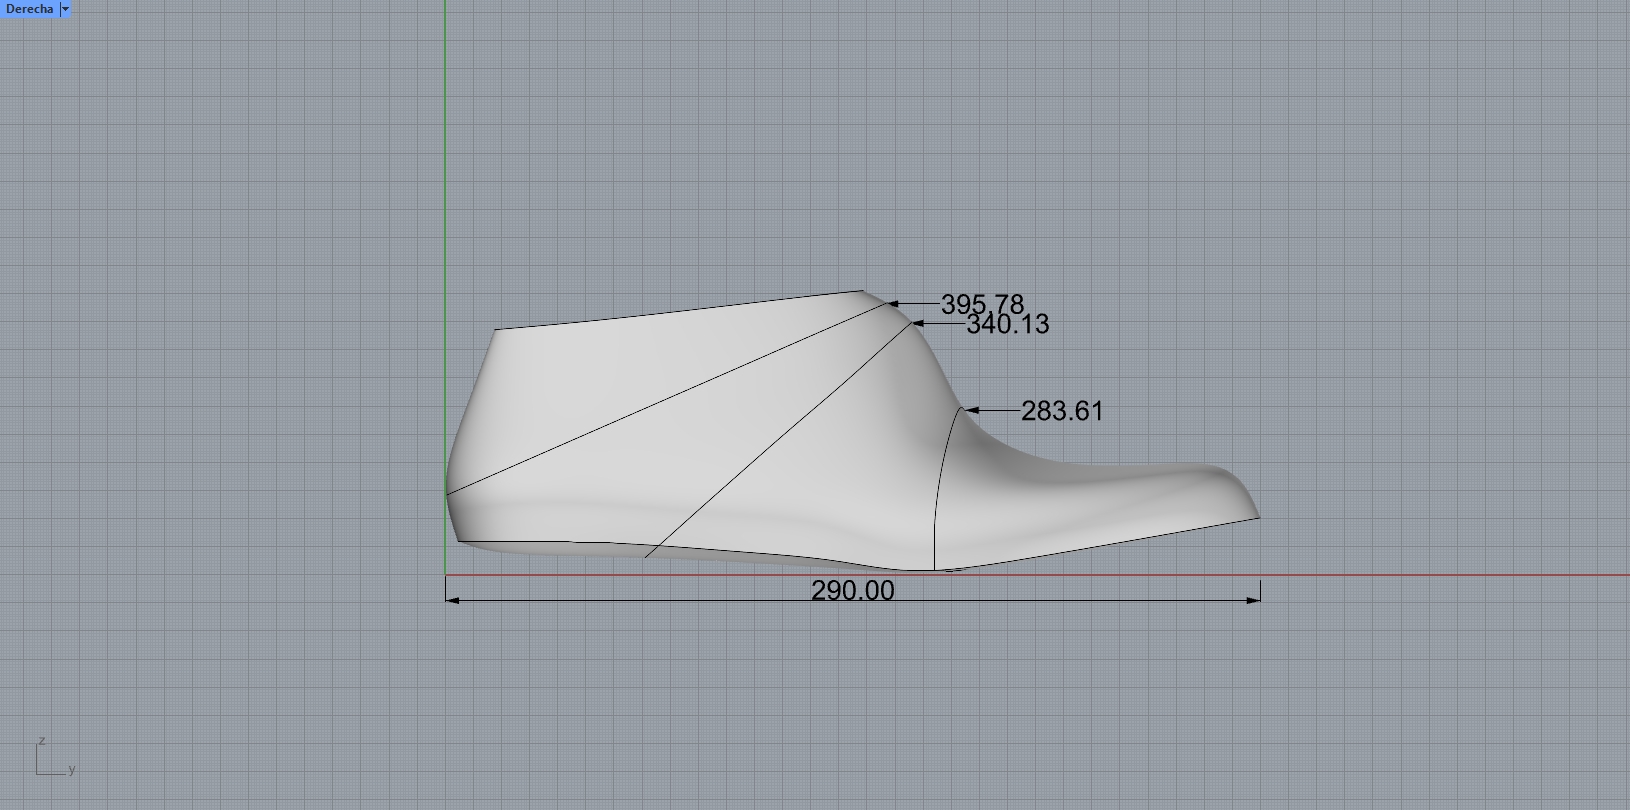Select the green vertical axis line
This screenshot has height=810, width=1630.
click(445, 150)
